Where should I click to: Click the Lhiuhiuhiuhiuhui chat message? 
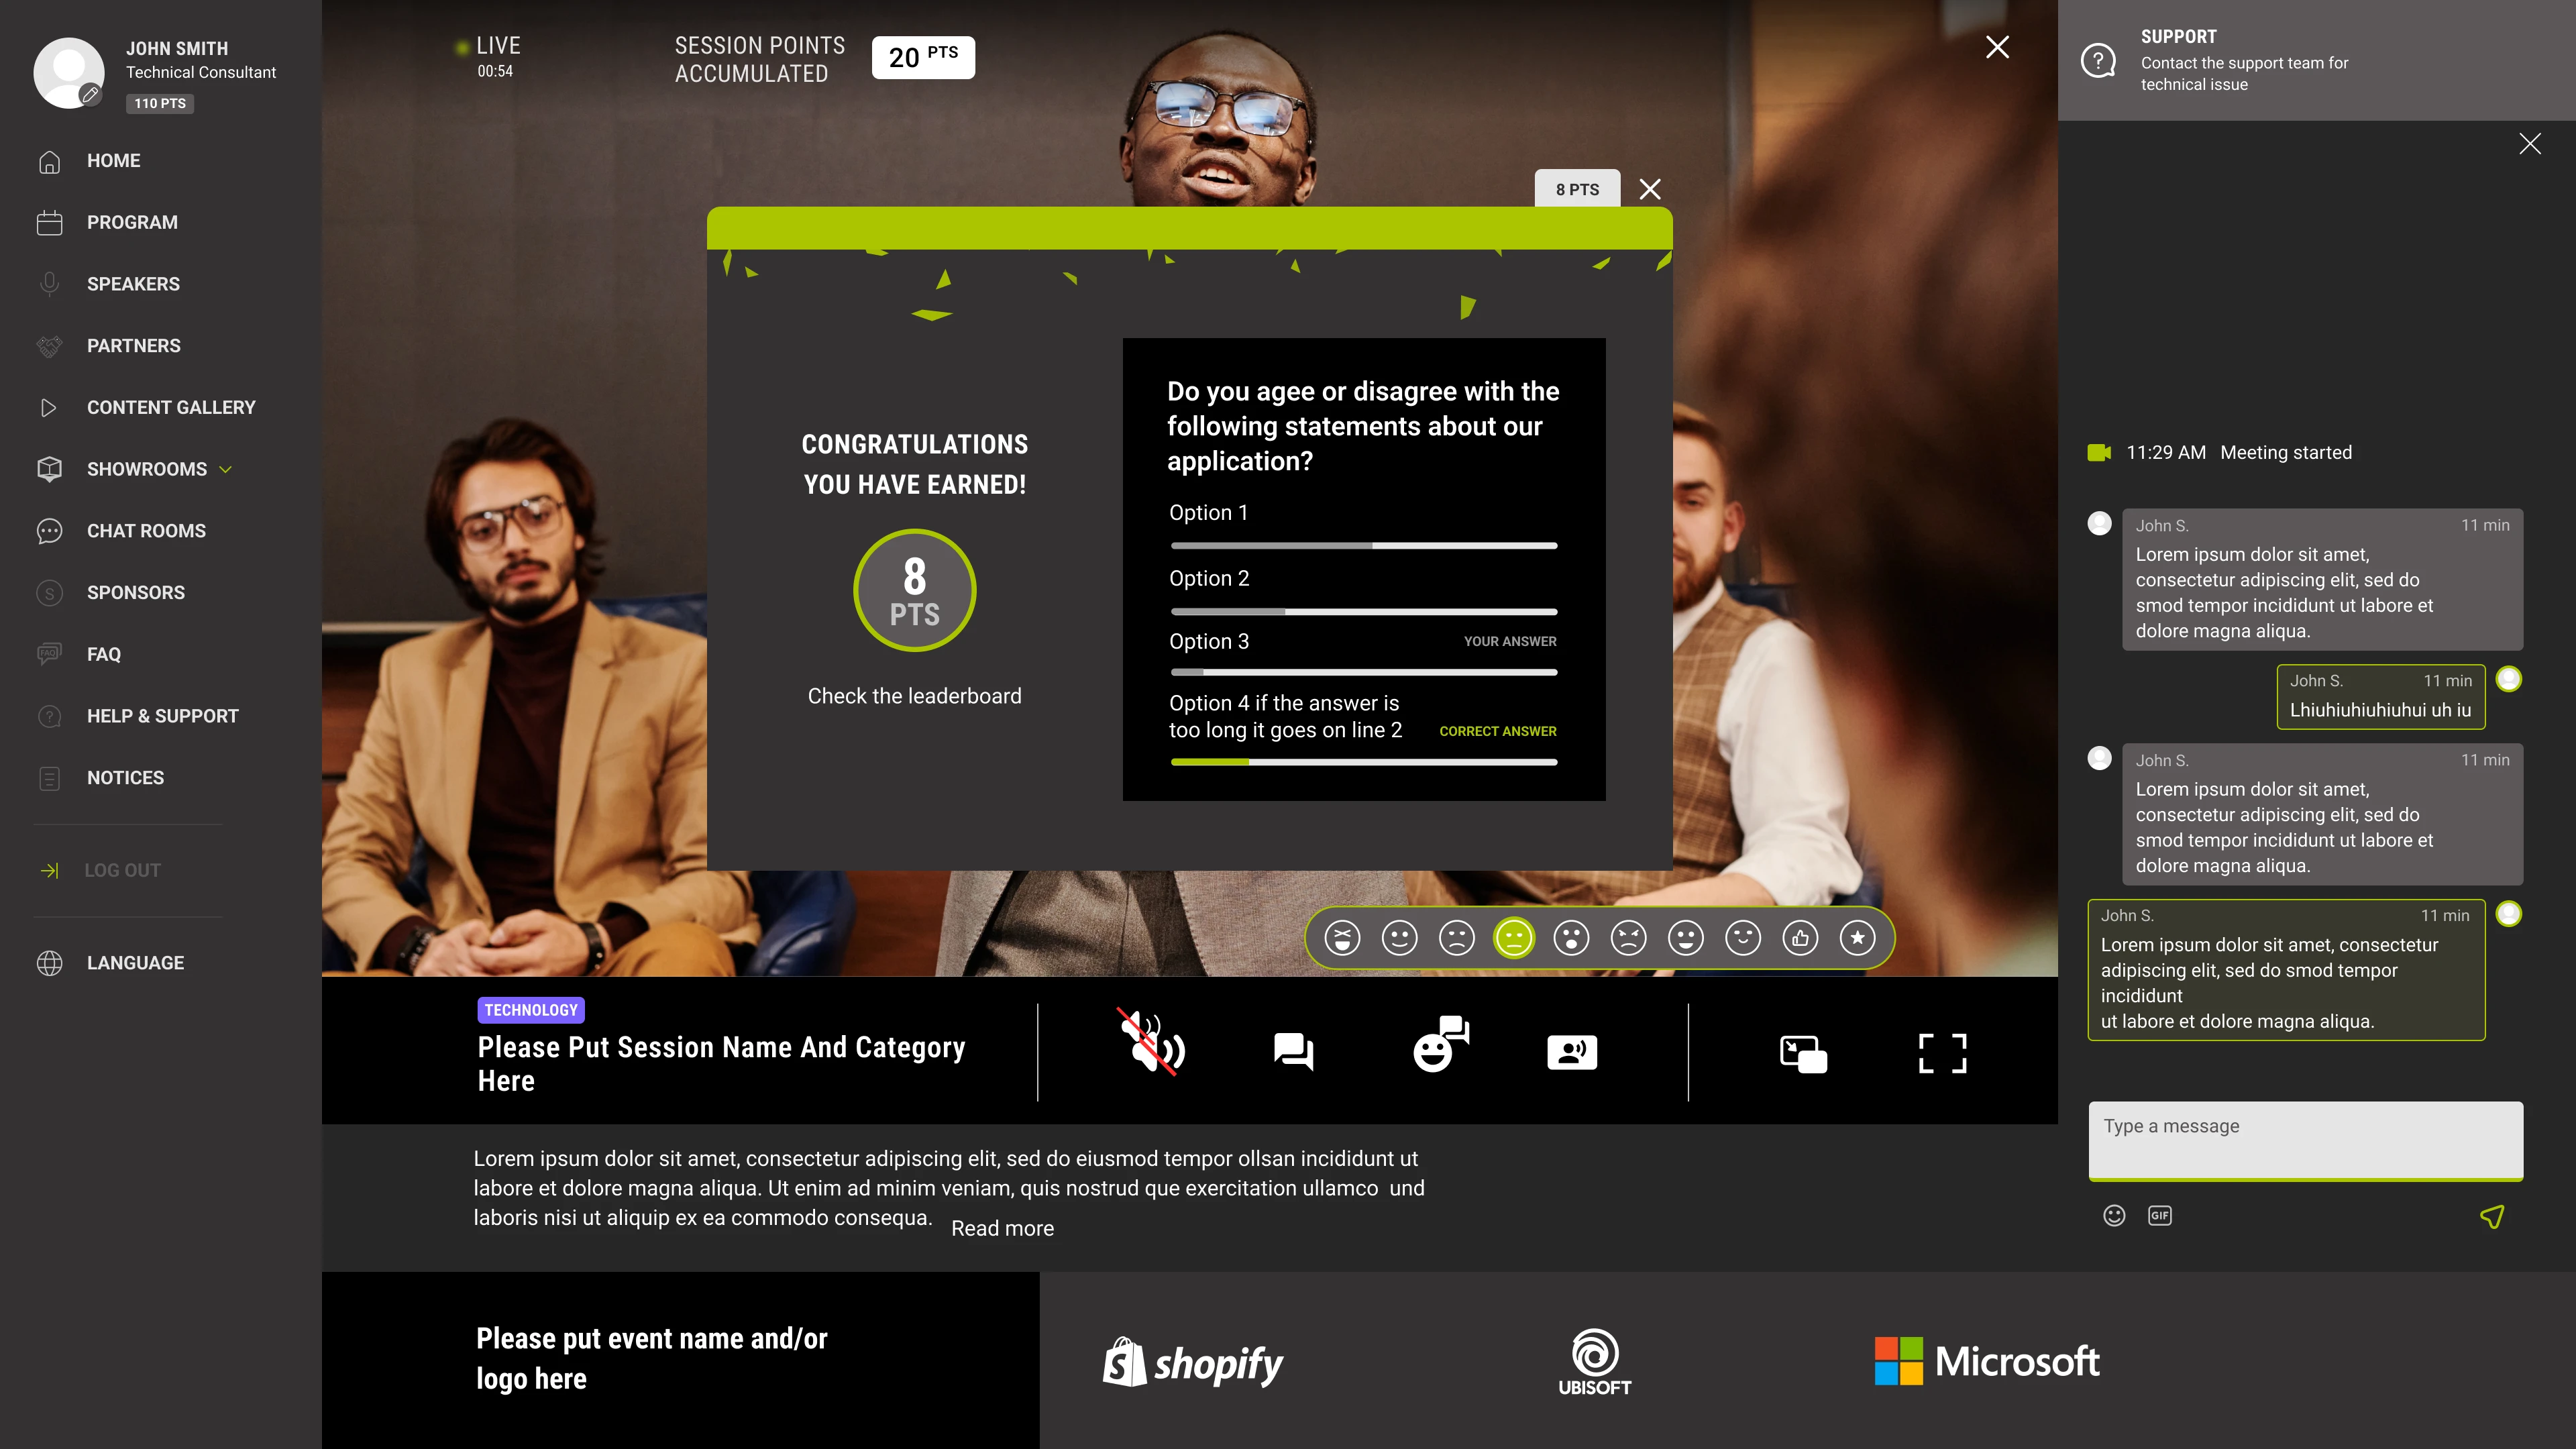point(2380,697)
